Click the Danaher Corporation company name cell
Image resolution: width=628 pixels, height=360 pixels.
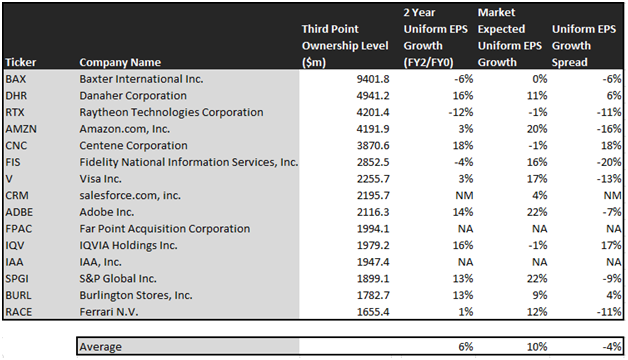click(x=133, y=96)
